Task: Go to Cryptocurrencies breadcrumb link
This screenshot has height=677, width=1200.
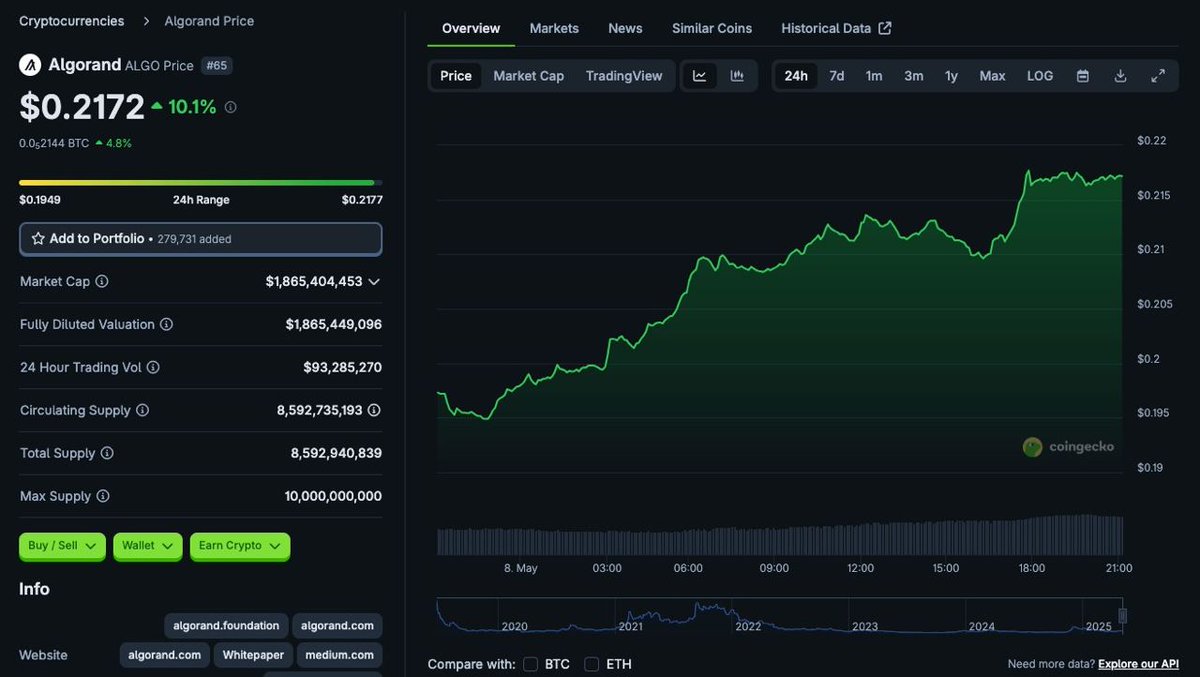Action: point(72,21)
